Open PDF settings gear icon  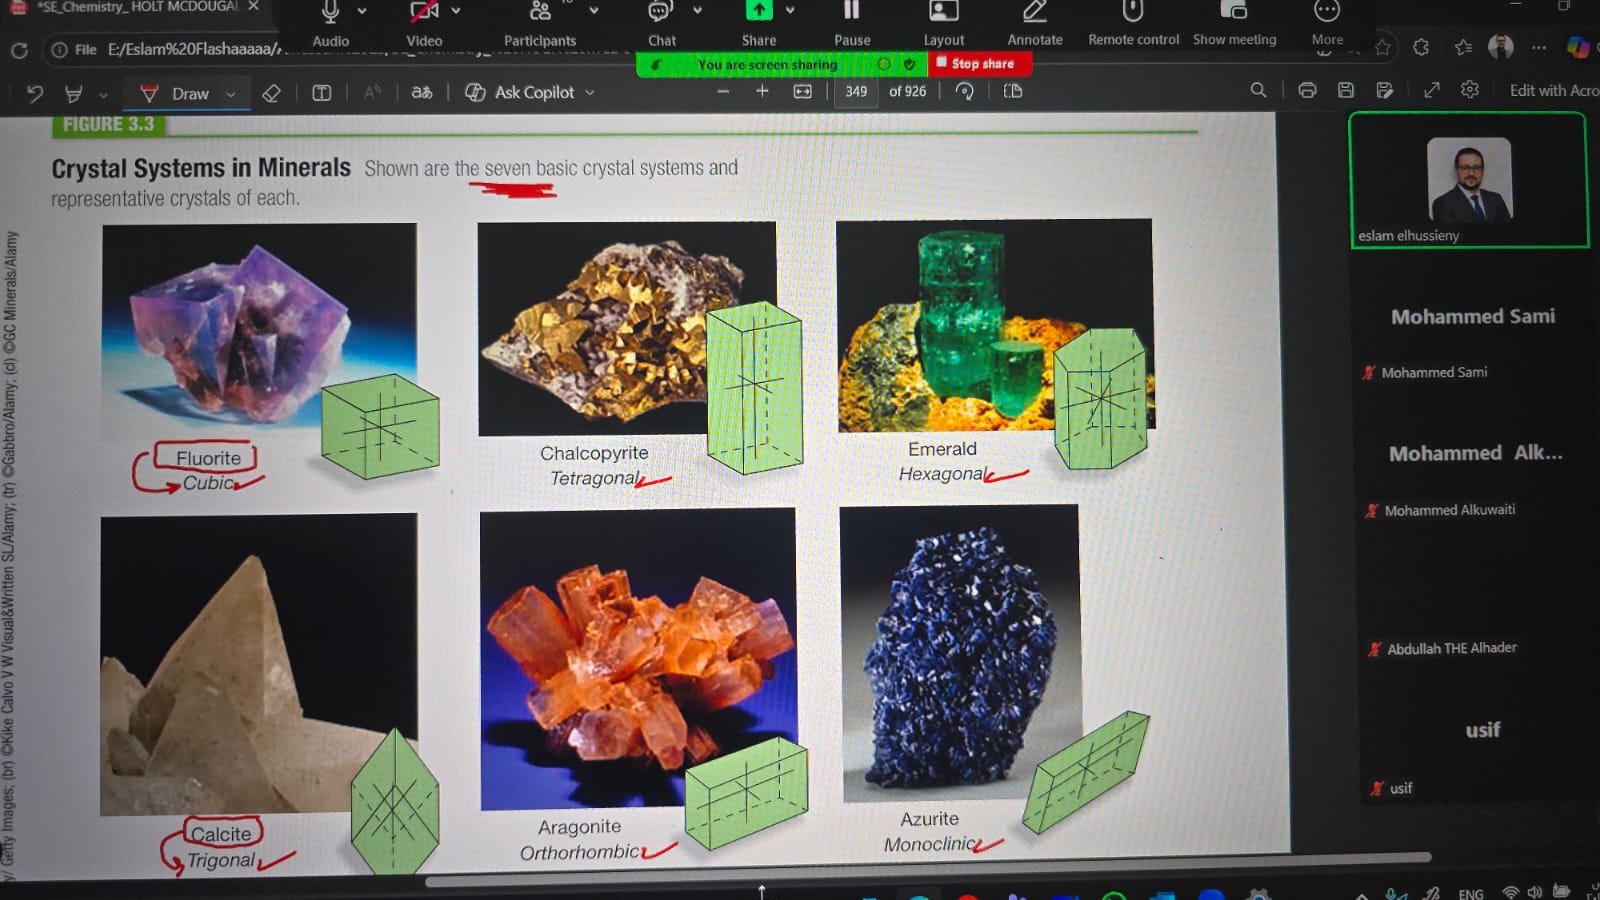coord(1470,90)
